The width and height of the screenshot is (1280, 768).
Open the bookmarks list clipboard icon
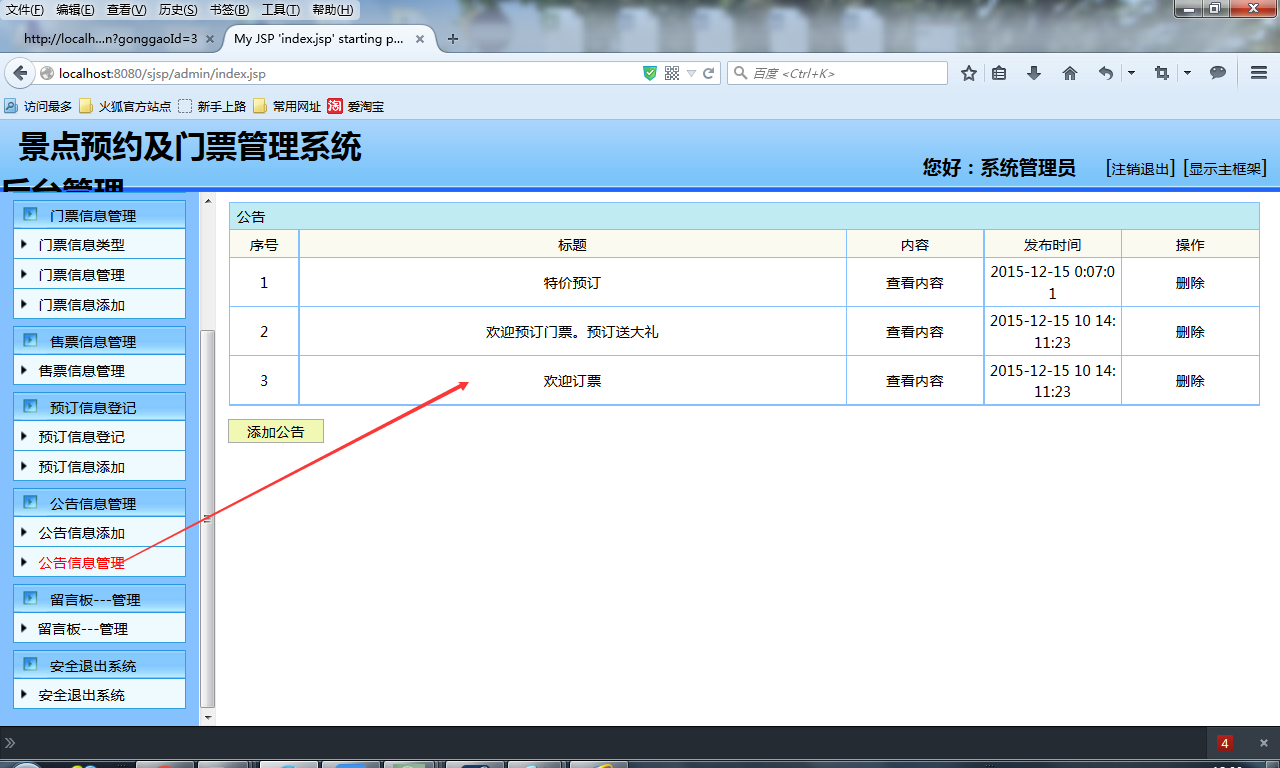(999, 73)
